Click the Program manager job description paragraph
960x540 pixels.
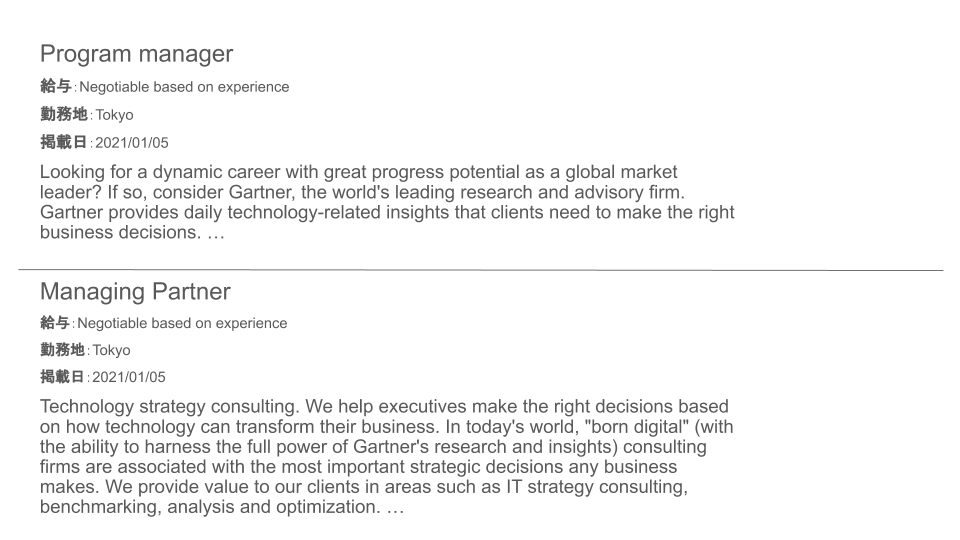(387, 202)
